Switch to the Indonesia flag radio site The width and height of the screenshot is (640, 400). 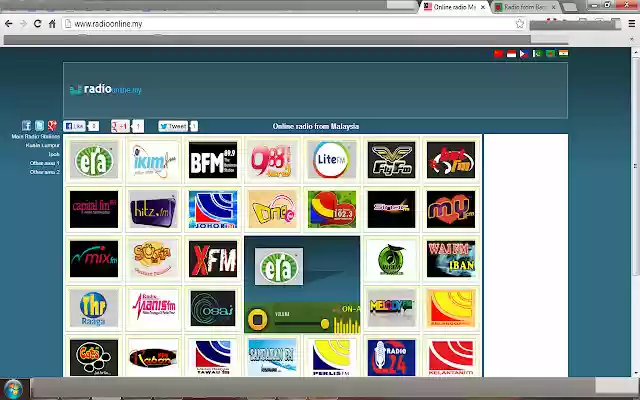[511, 54]
